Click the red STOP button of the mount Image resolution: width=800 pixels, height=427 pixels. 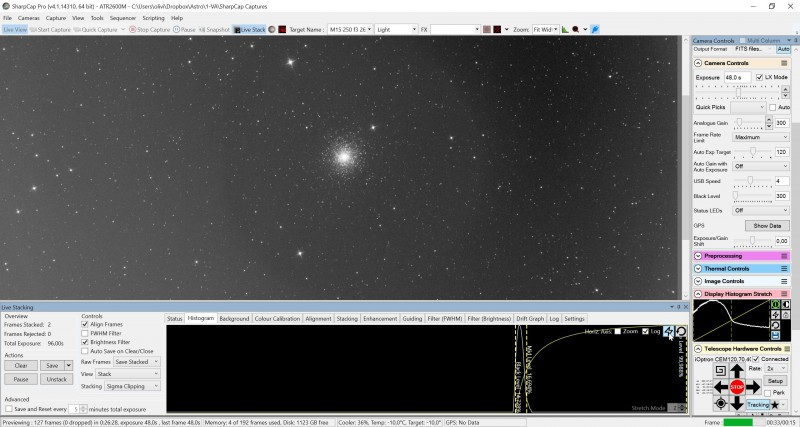click(x=737, y=387)
